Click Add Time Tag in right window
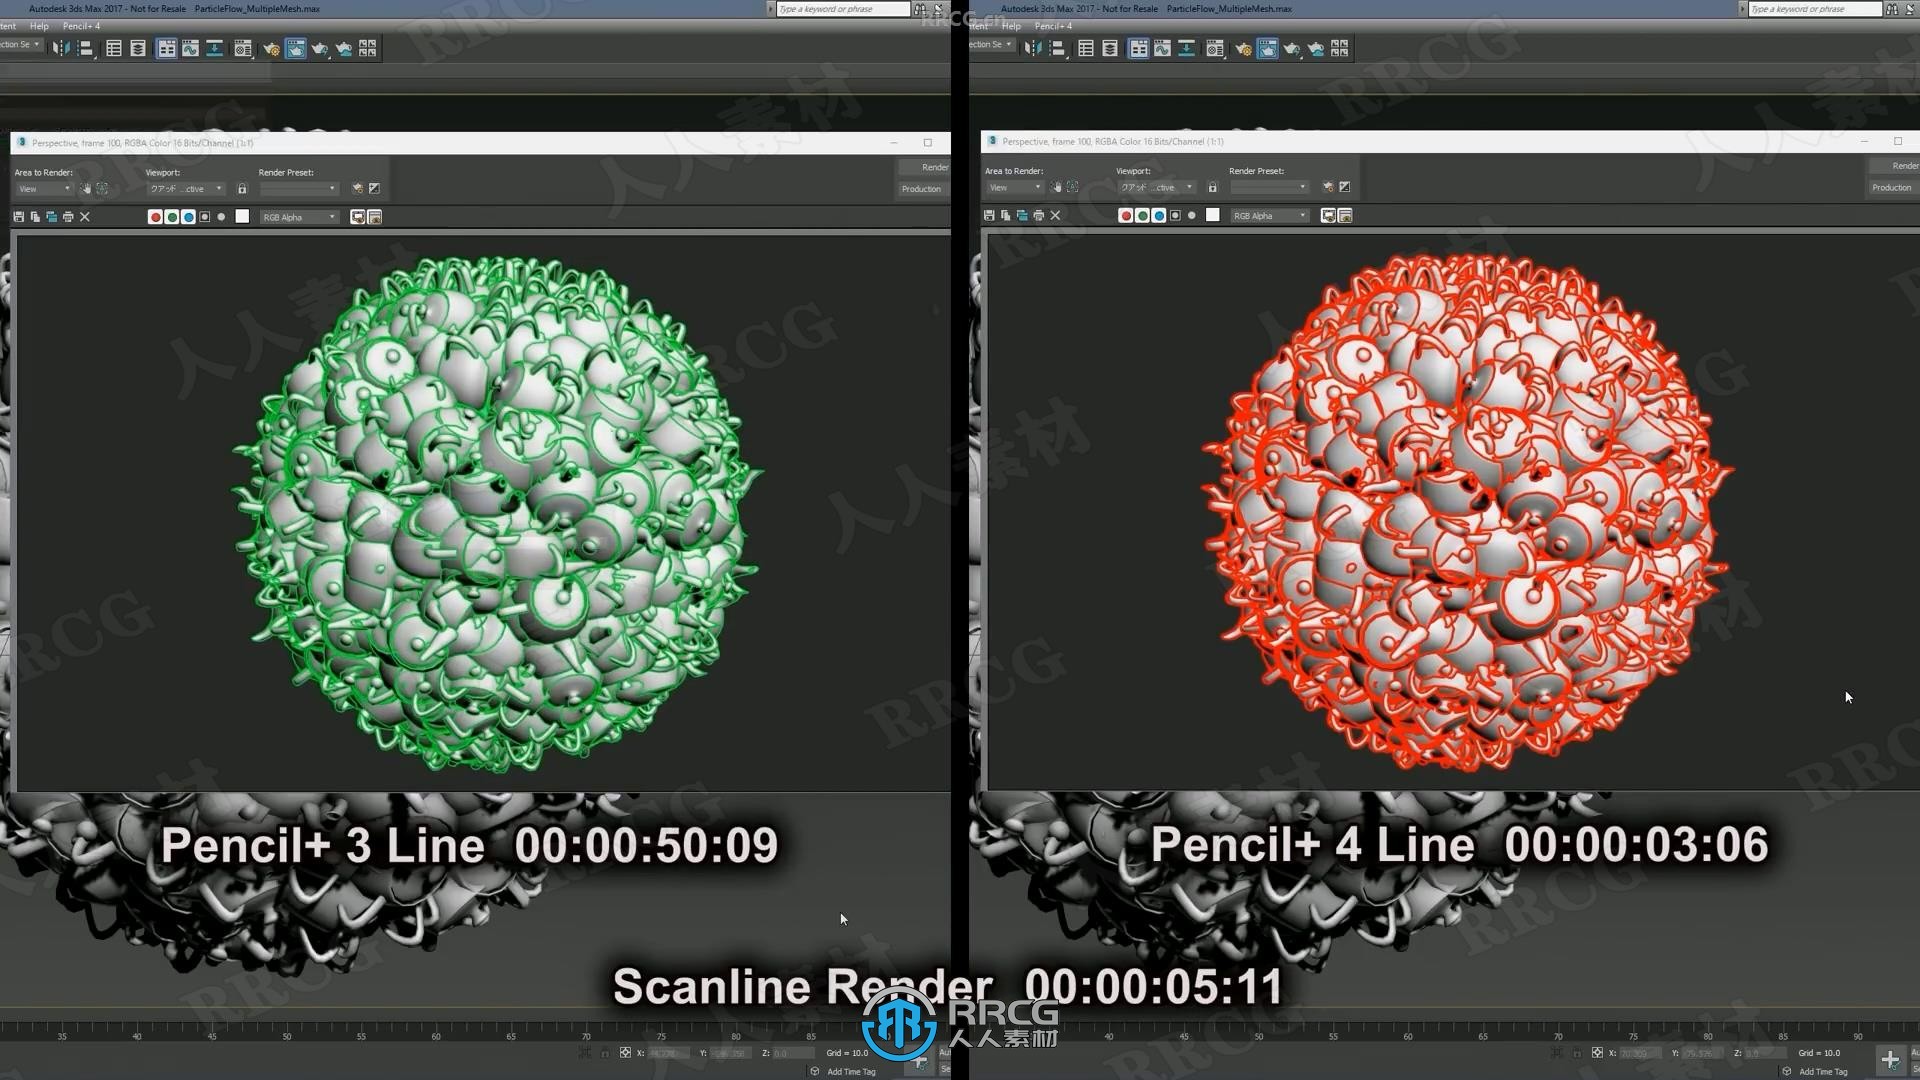Screen dimensions: 1920x1080 (1823, 1071)
